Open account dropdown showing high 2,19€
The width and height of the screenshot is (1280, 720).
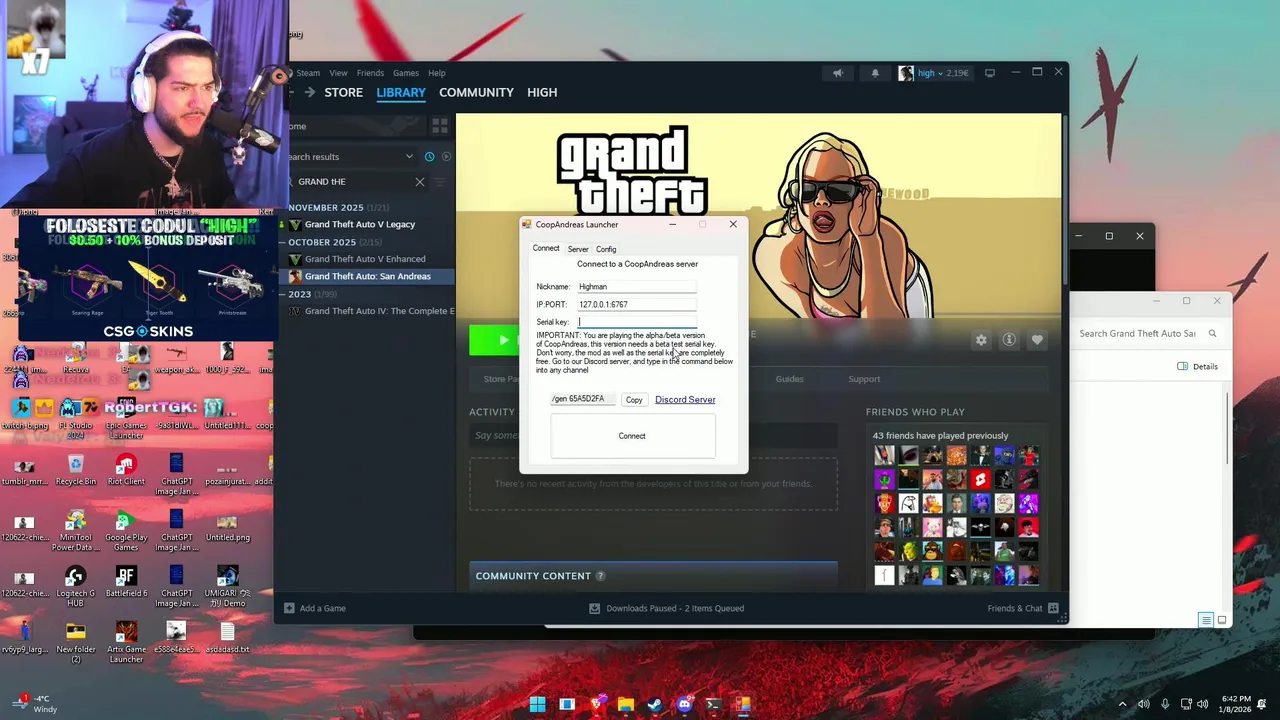[934, 73]
